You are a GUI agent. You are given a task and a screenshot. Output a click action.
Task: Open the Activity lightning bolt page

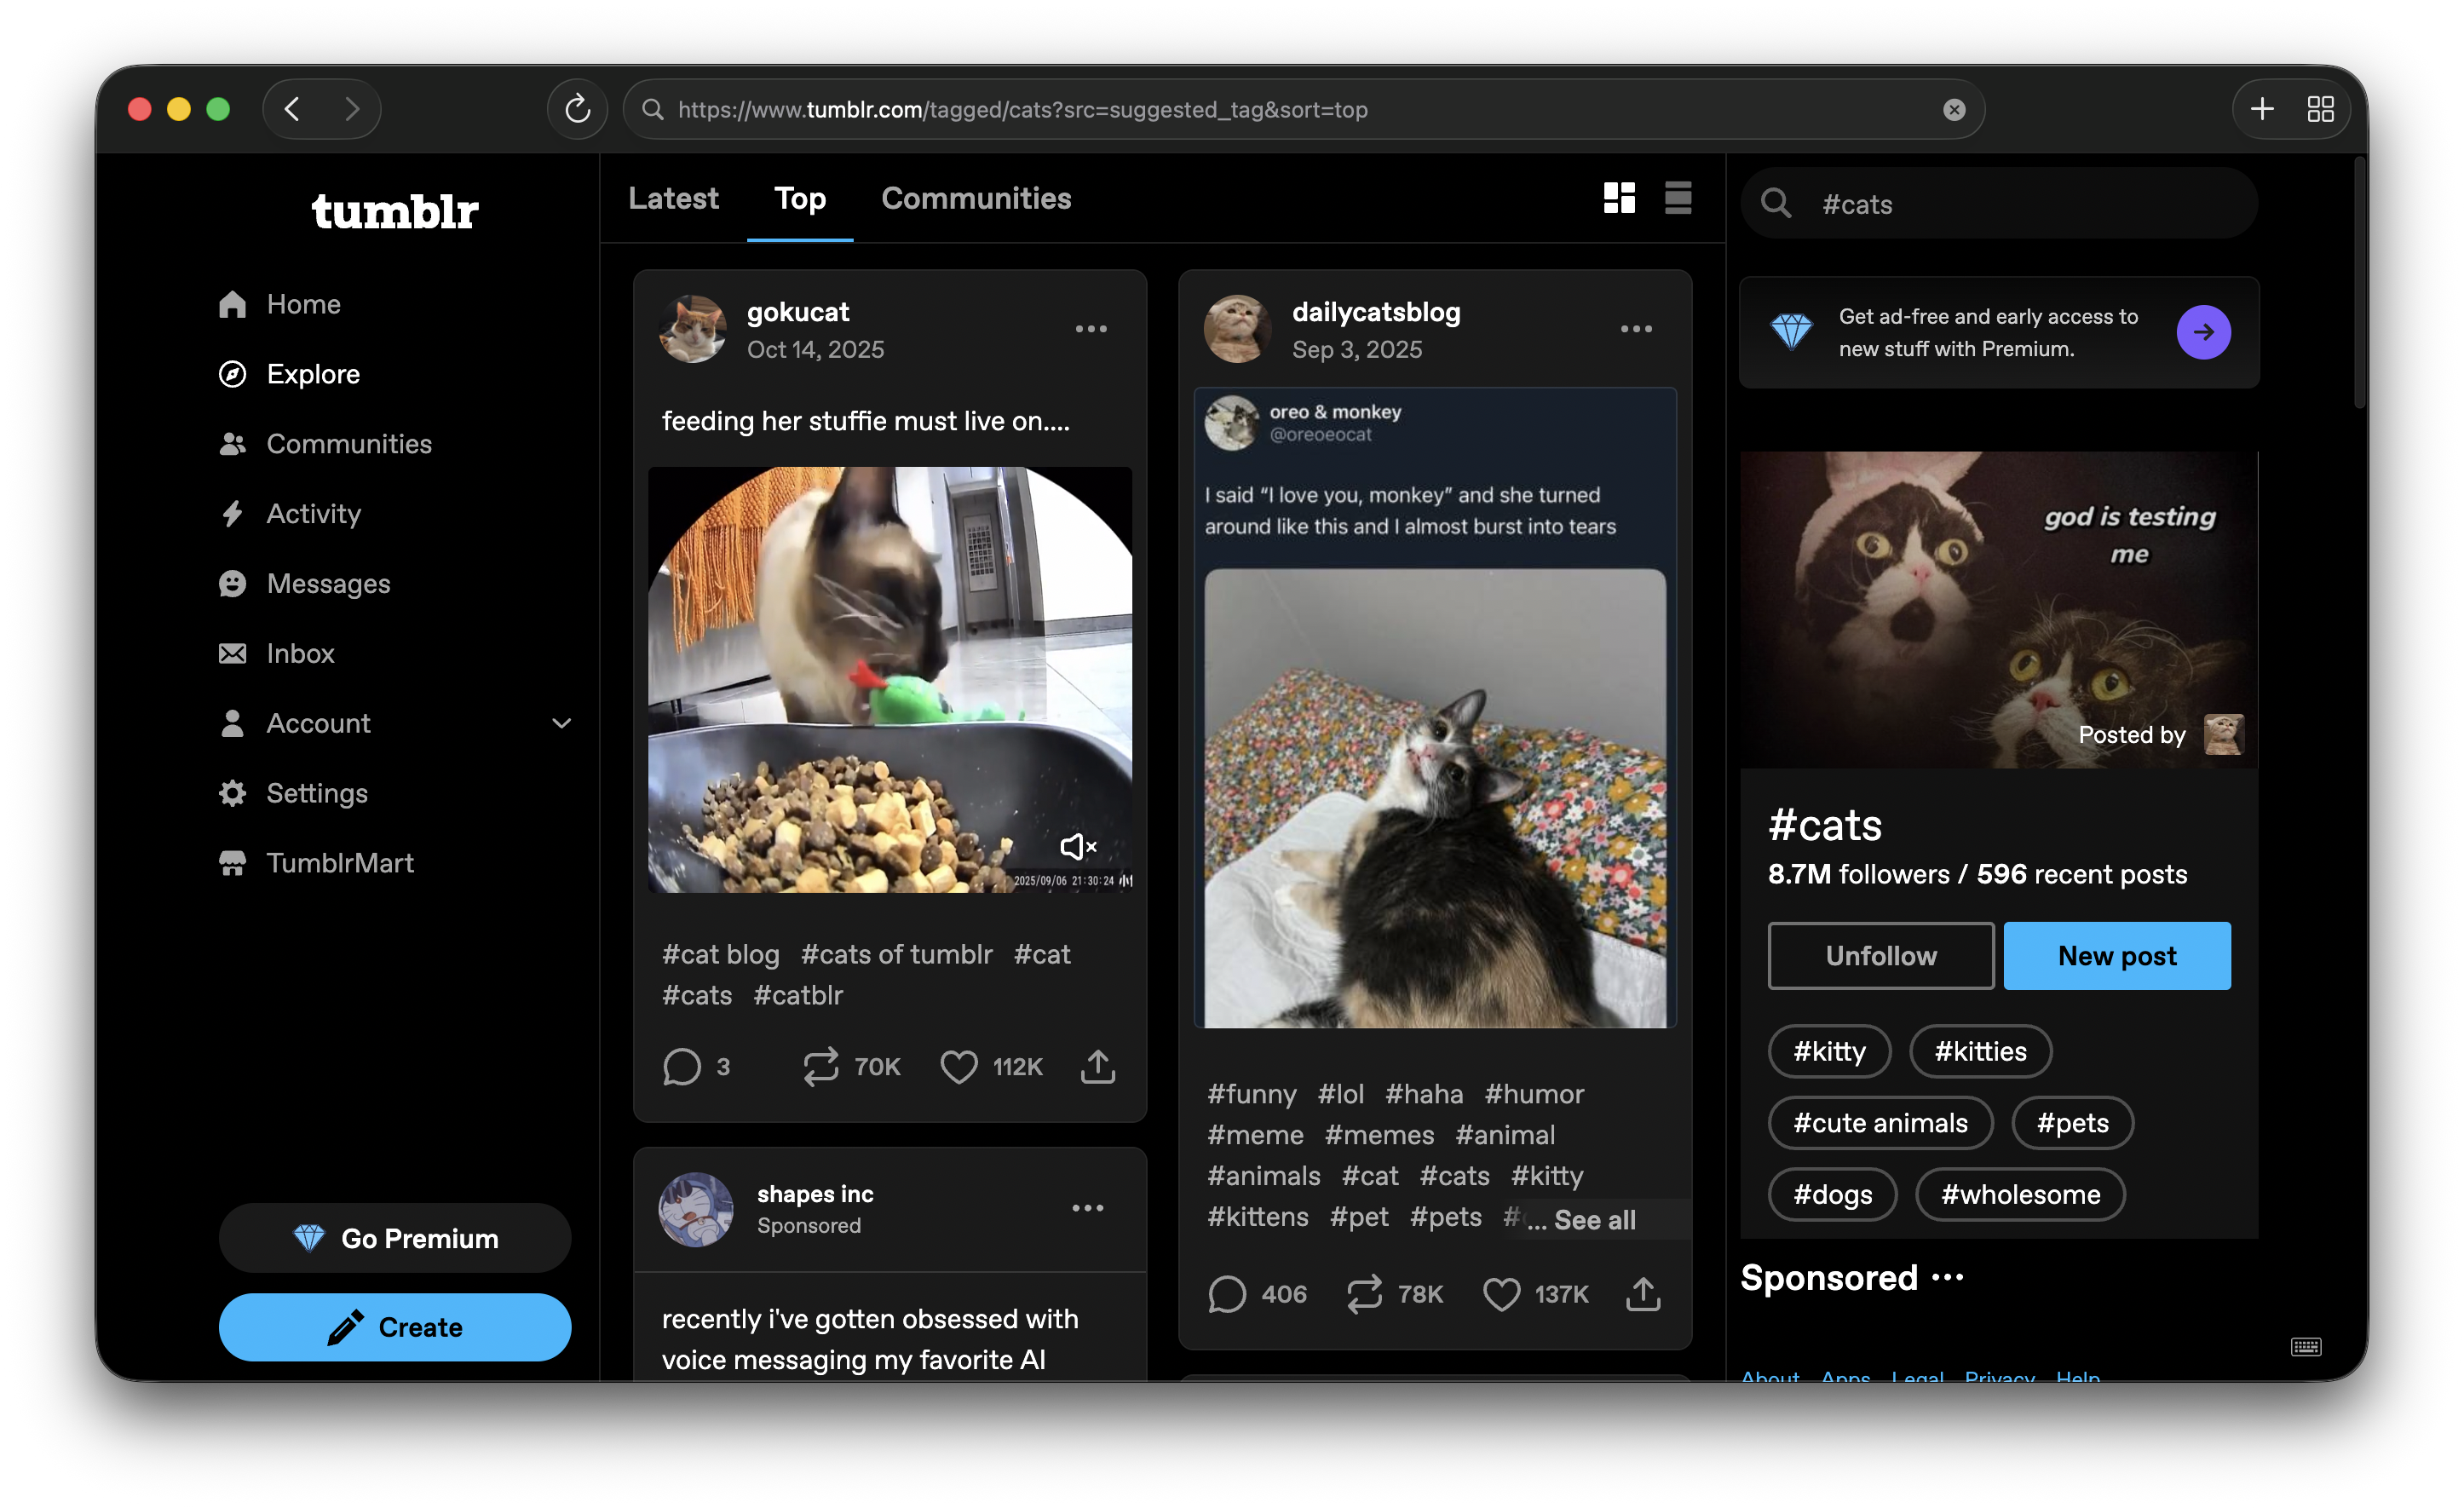312,514
